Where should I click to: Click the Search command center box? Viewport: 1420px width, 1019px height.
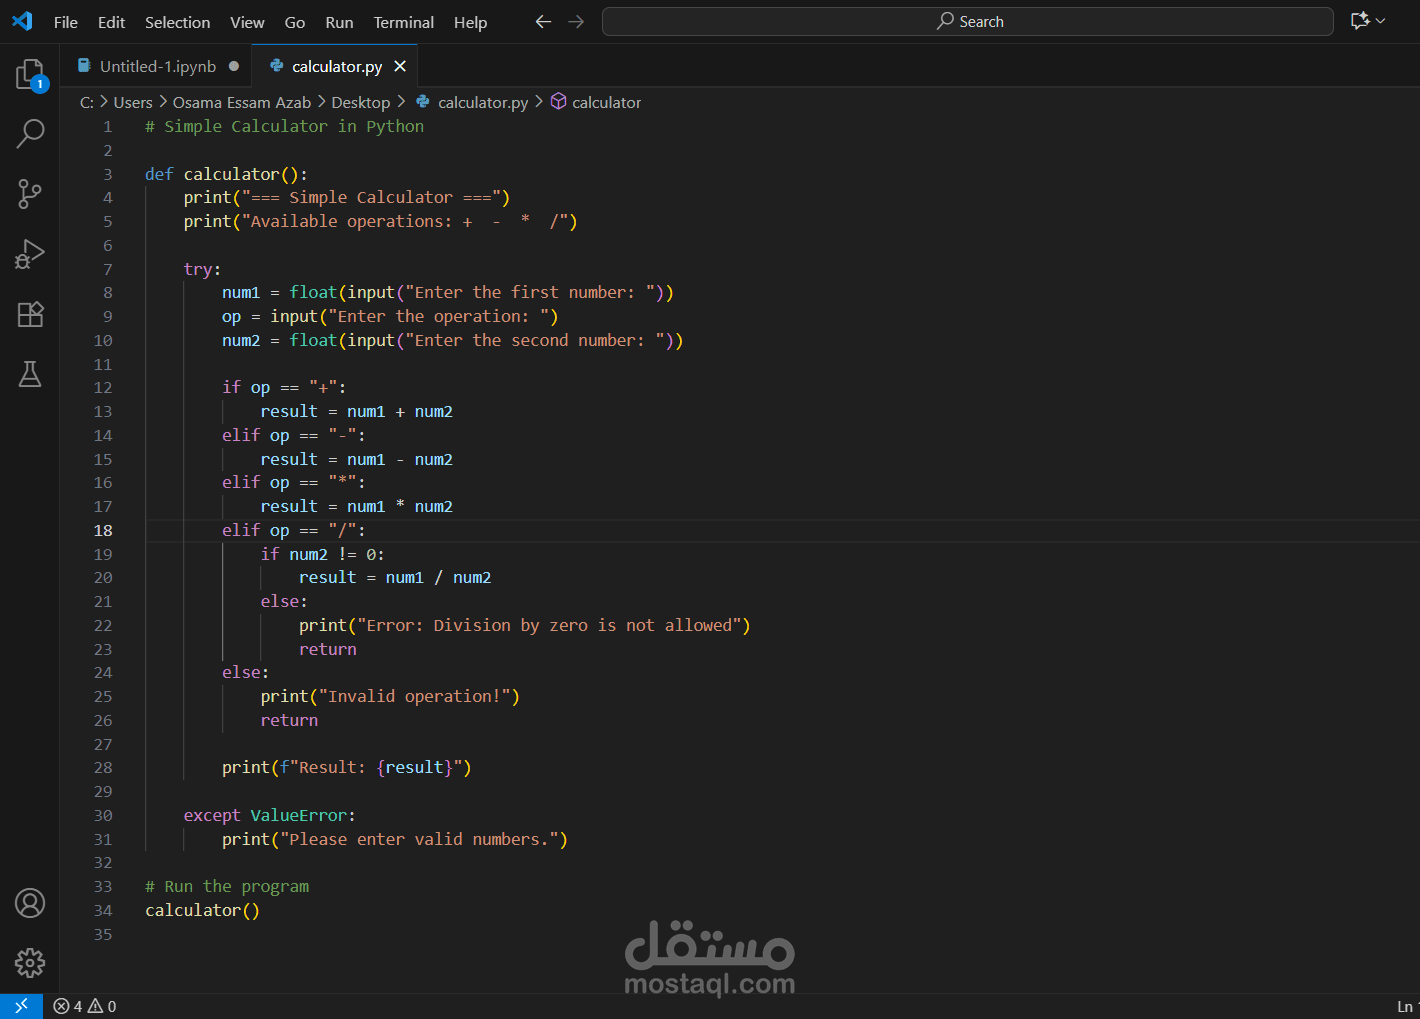tap(967, 21)
